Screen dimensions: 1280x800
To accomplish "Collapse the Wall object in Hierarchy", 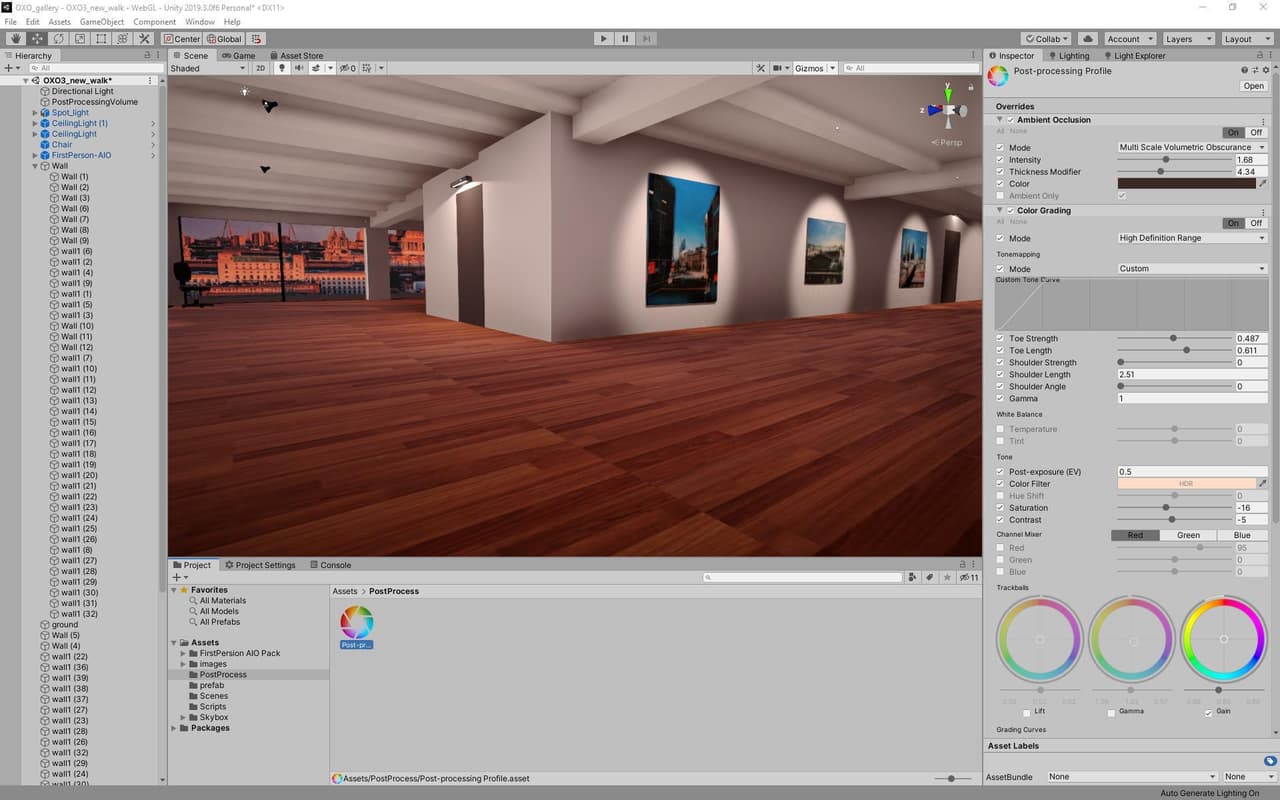I will tap(35, 166).
